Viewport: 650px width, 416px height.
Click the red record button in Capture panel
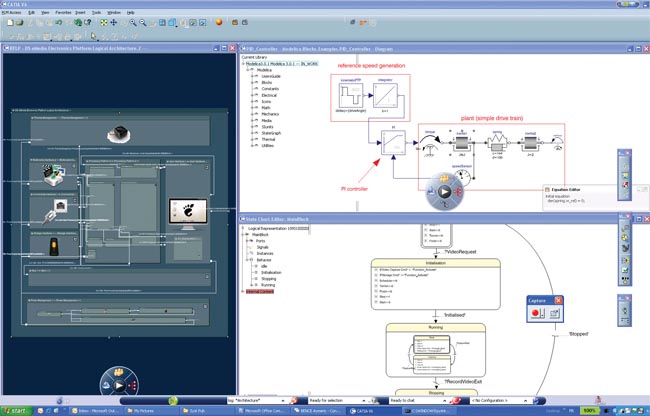pyautogui.click(x=535, y=313)
